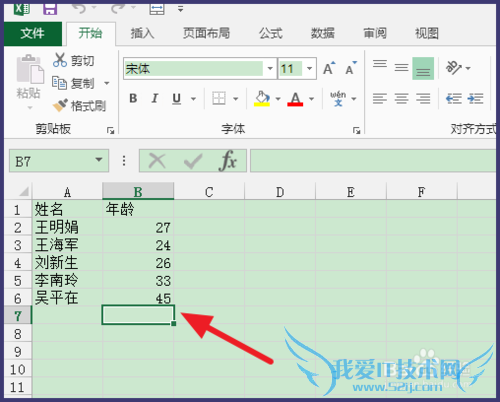This screenshot has height=402, width=500.
Task: Apply red font color
Action: click(295, 98)
